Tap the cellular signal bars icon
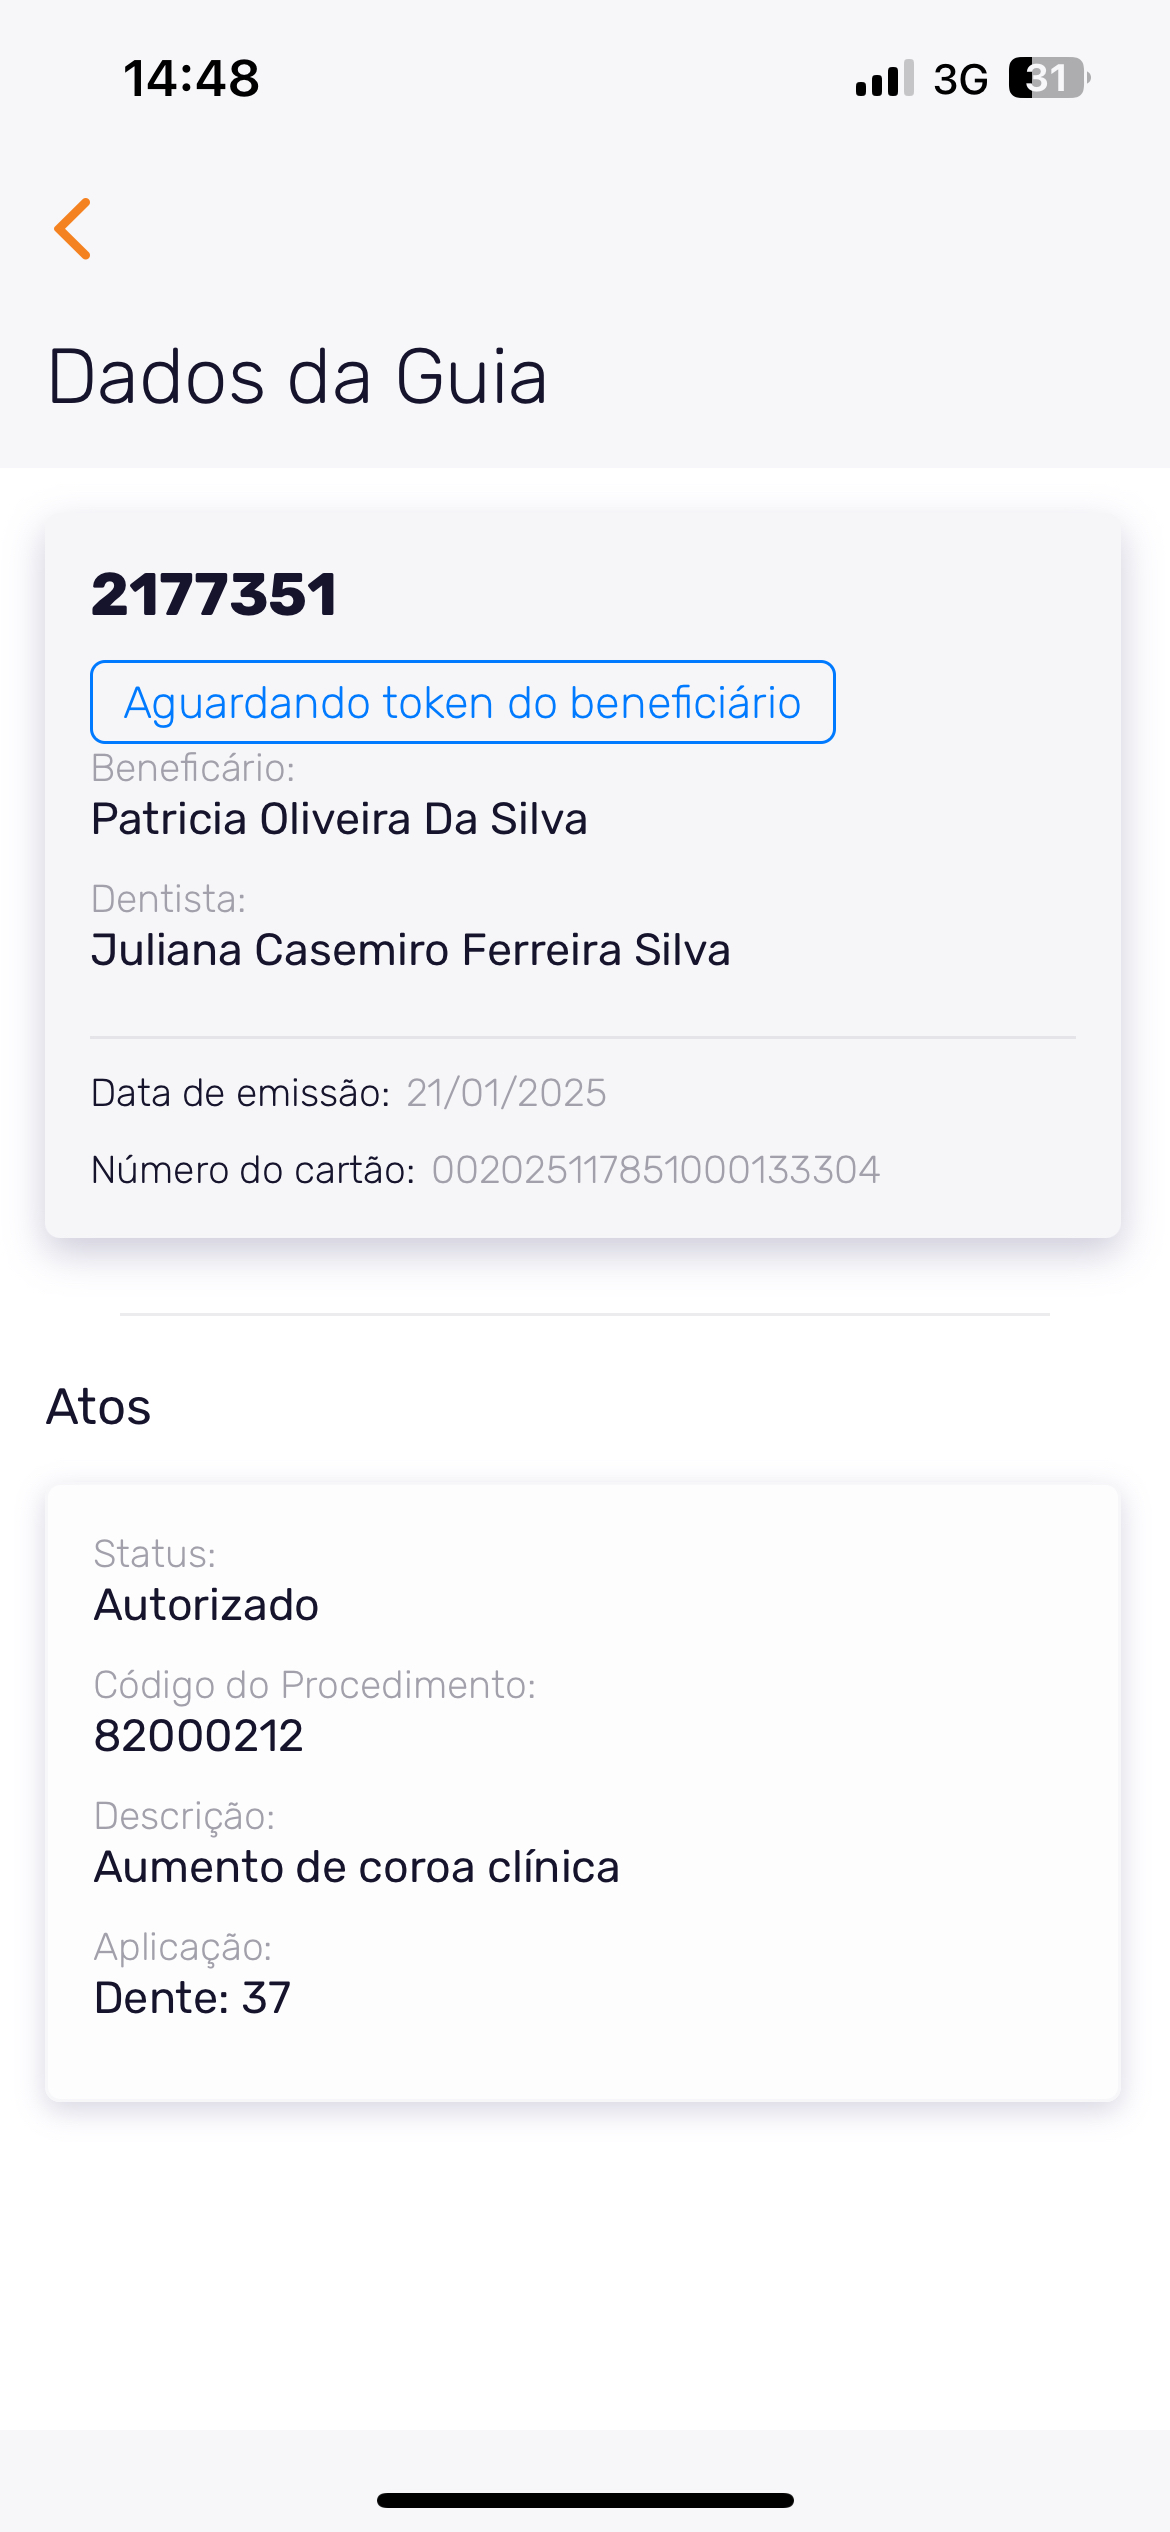 coord(884,78)
